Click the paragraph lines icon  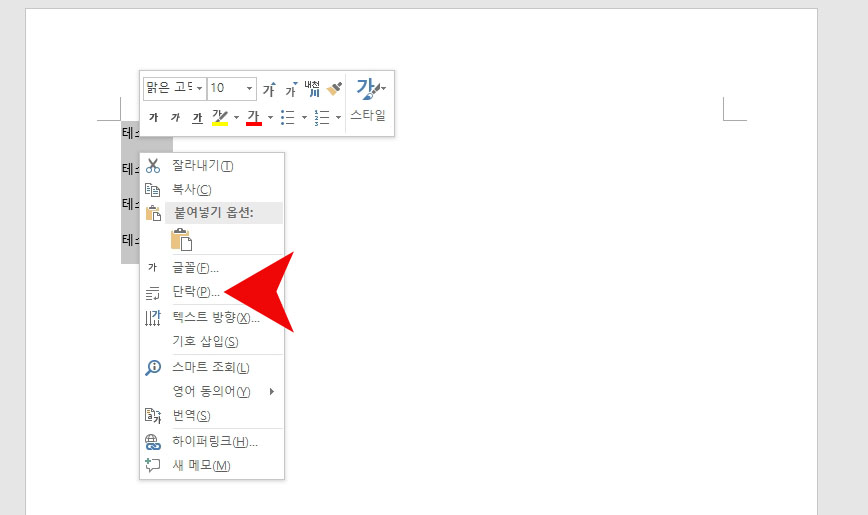(153, 293)
